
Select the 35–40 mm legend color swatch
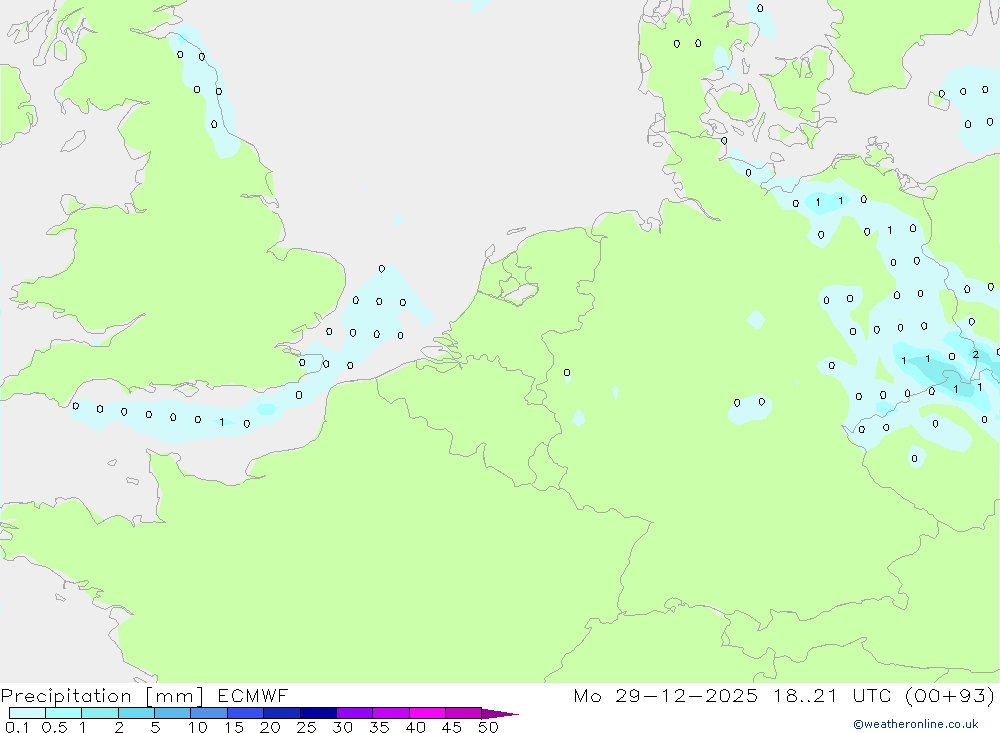pyautogui.click(x=391, y=713)
